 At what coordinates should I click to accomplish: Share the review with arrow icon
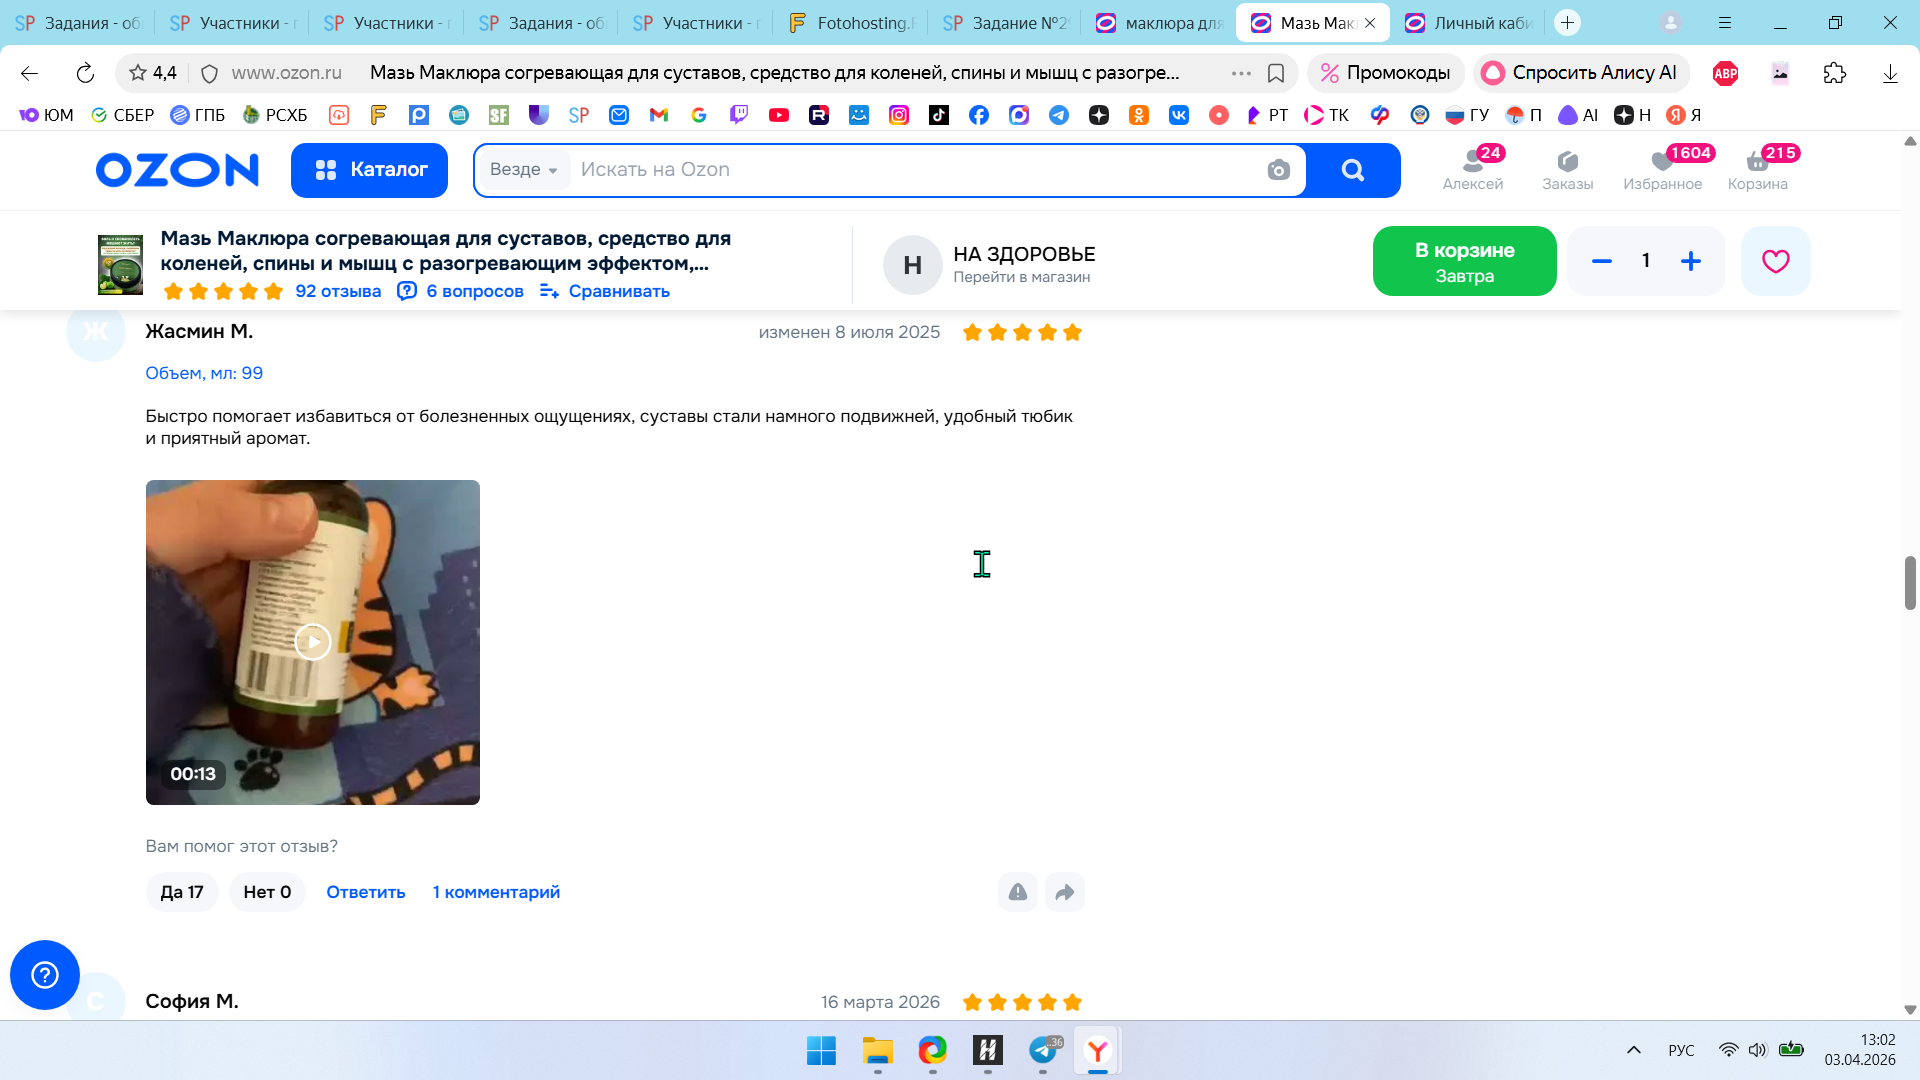click(1065, 892)
